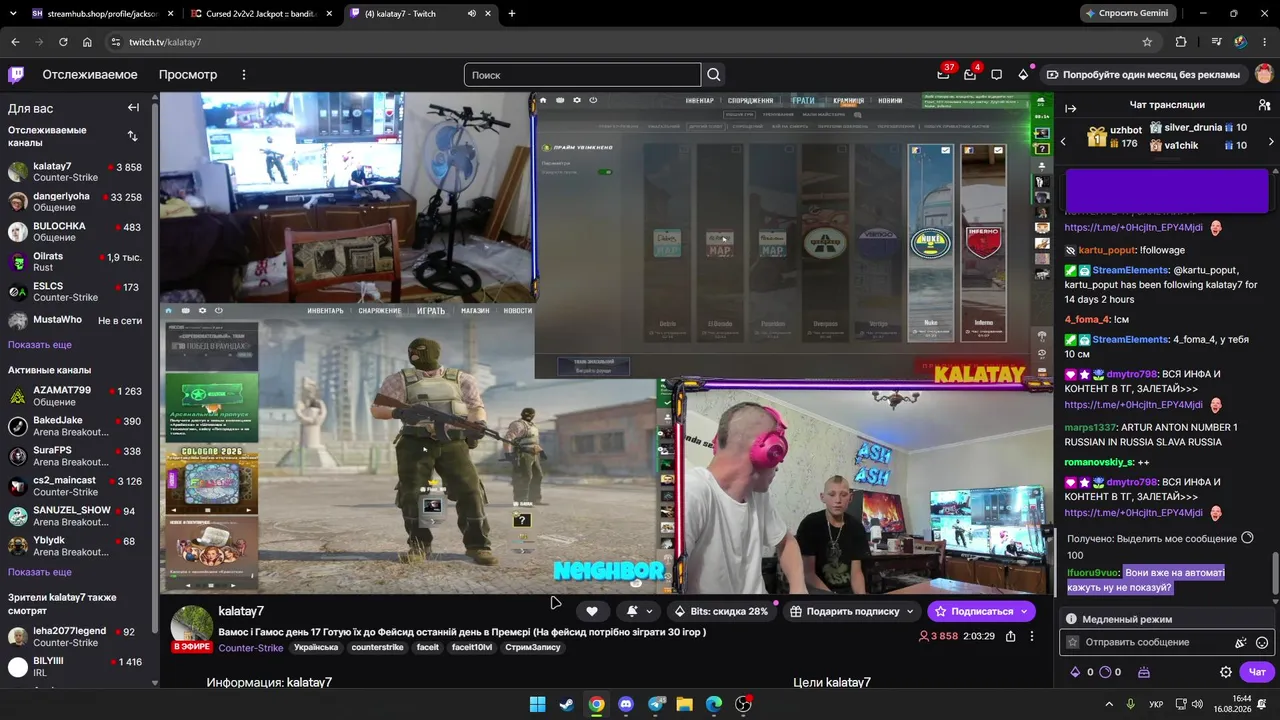Open Twitch notifications inbox with 37 badge

point(943,75)
